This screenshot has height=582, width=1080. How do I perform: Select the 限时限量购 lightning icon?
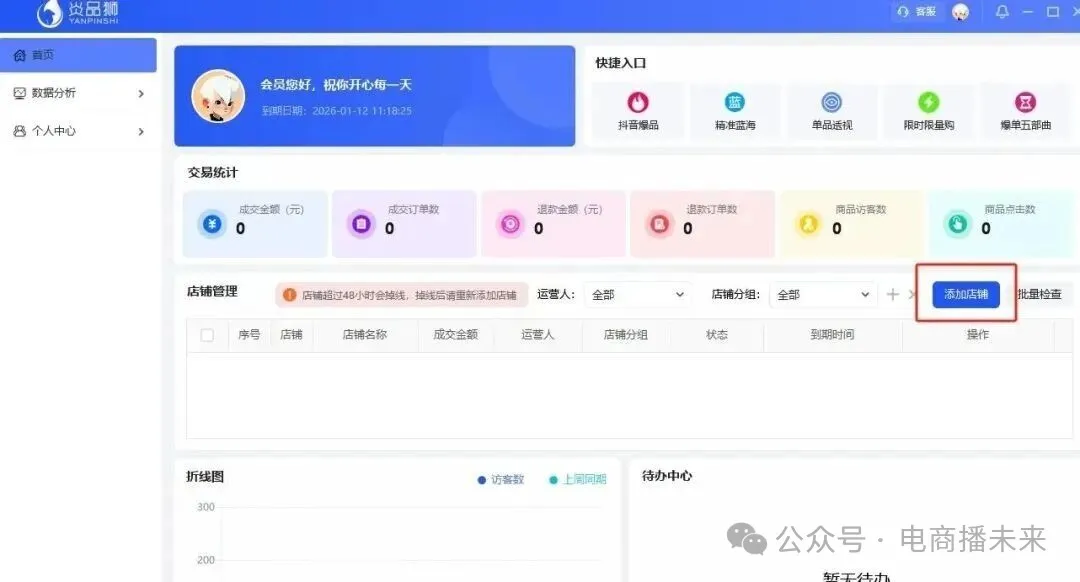point(929,103)
